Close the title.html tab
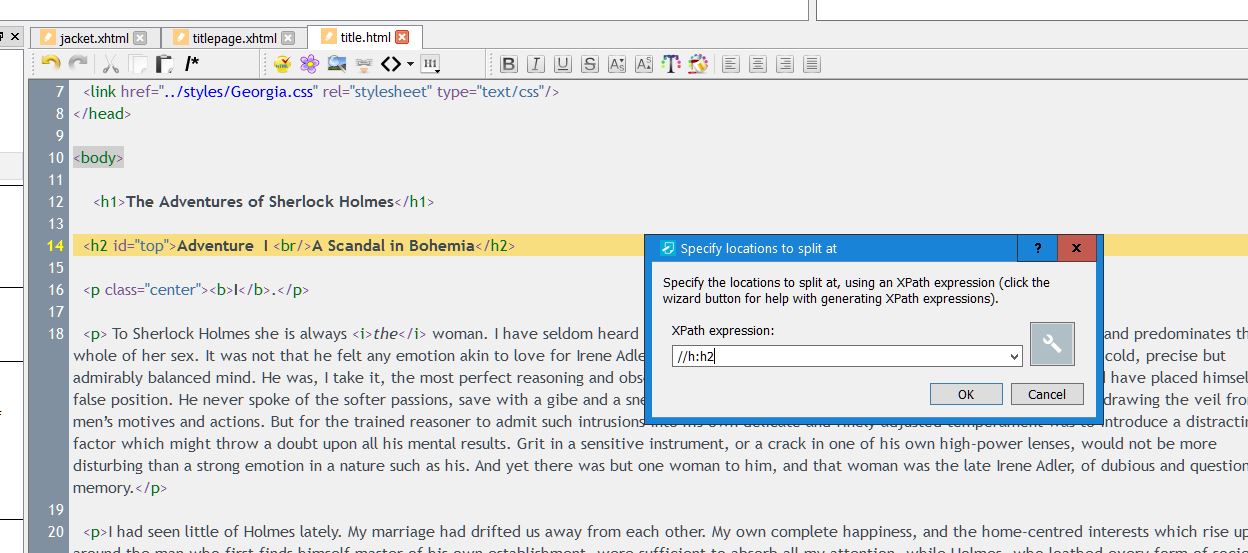The width and height of the screenshot is (1248, 553). click(402, 37)
